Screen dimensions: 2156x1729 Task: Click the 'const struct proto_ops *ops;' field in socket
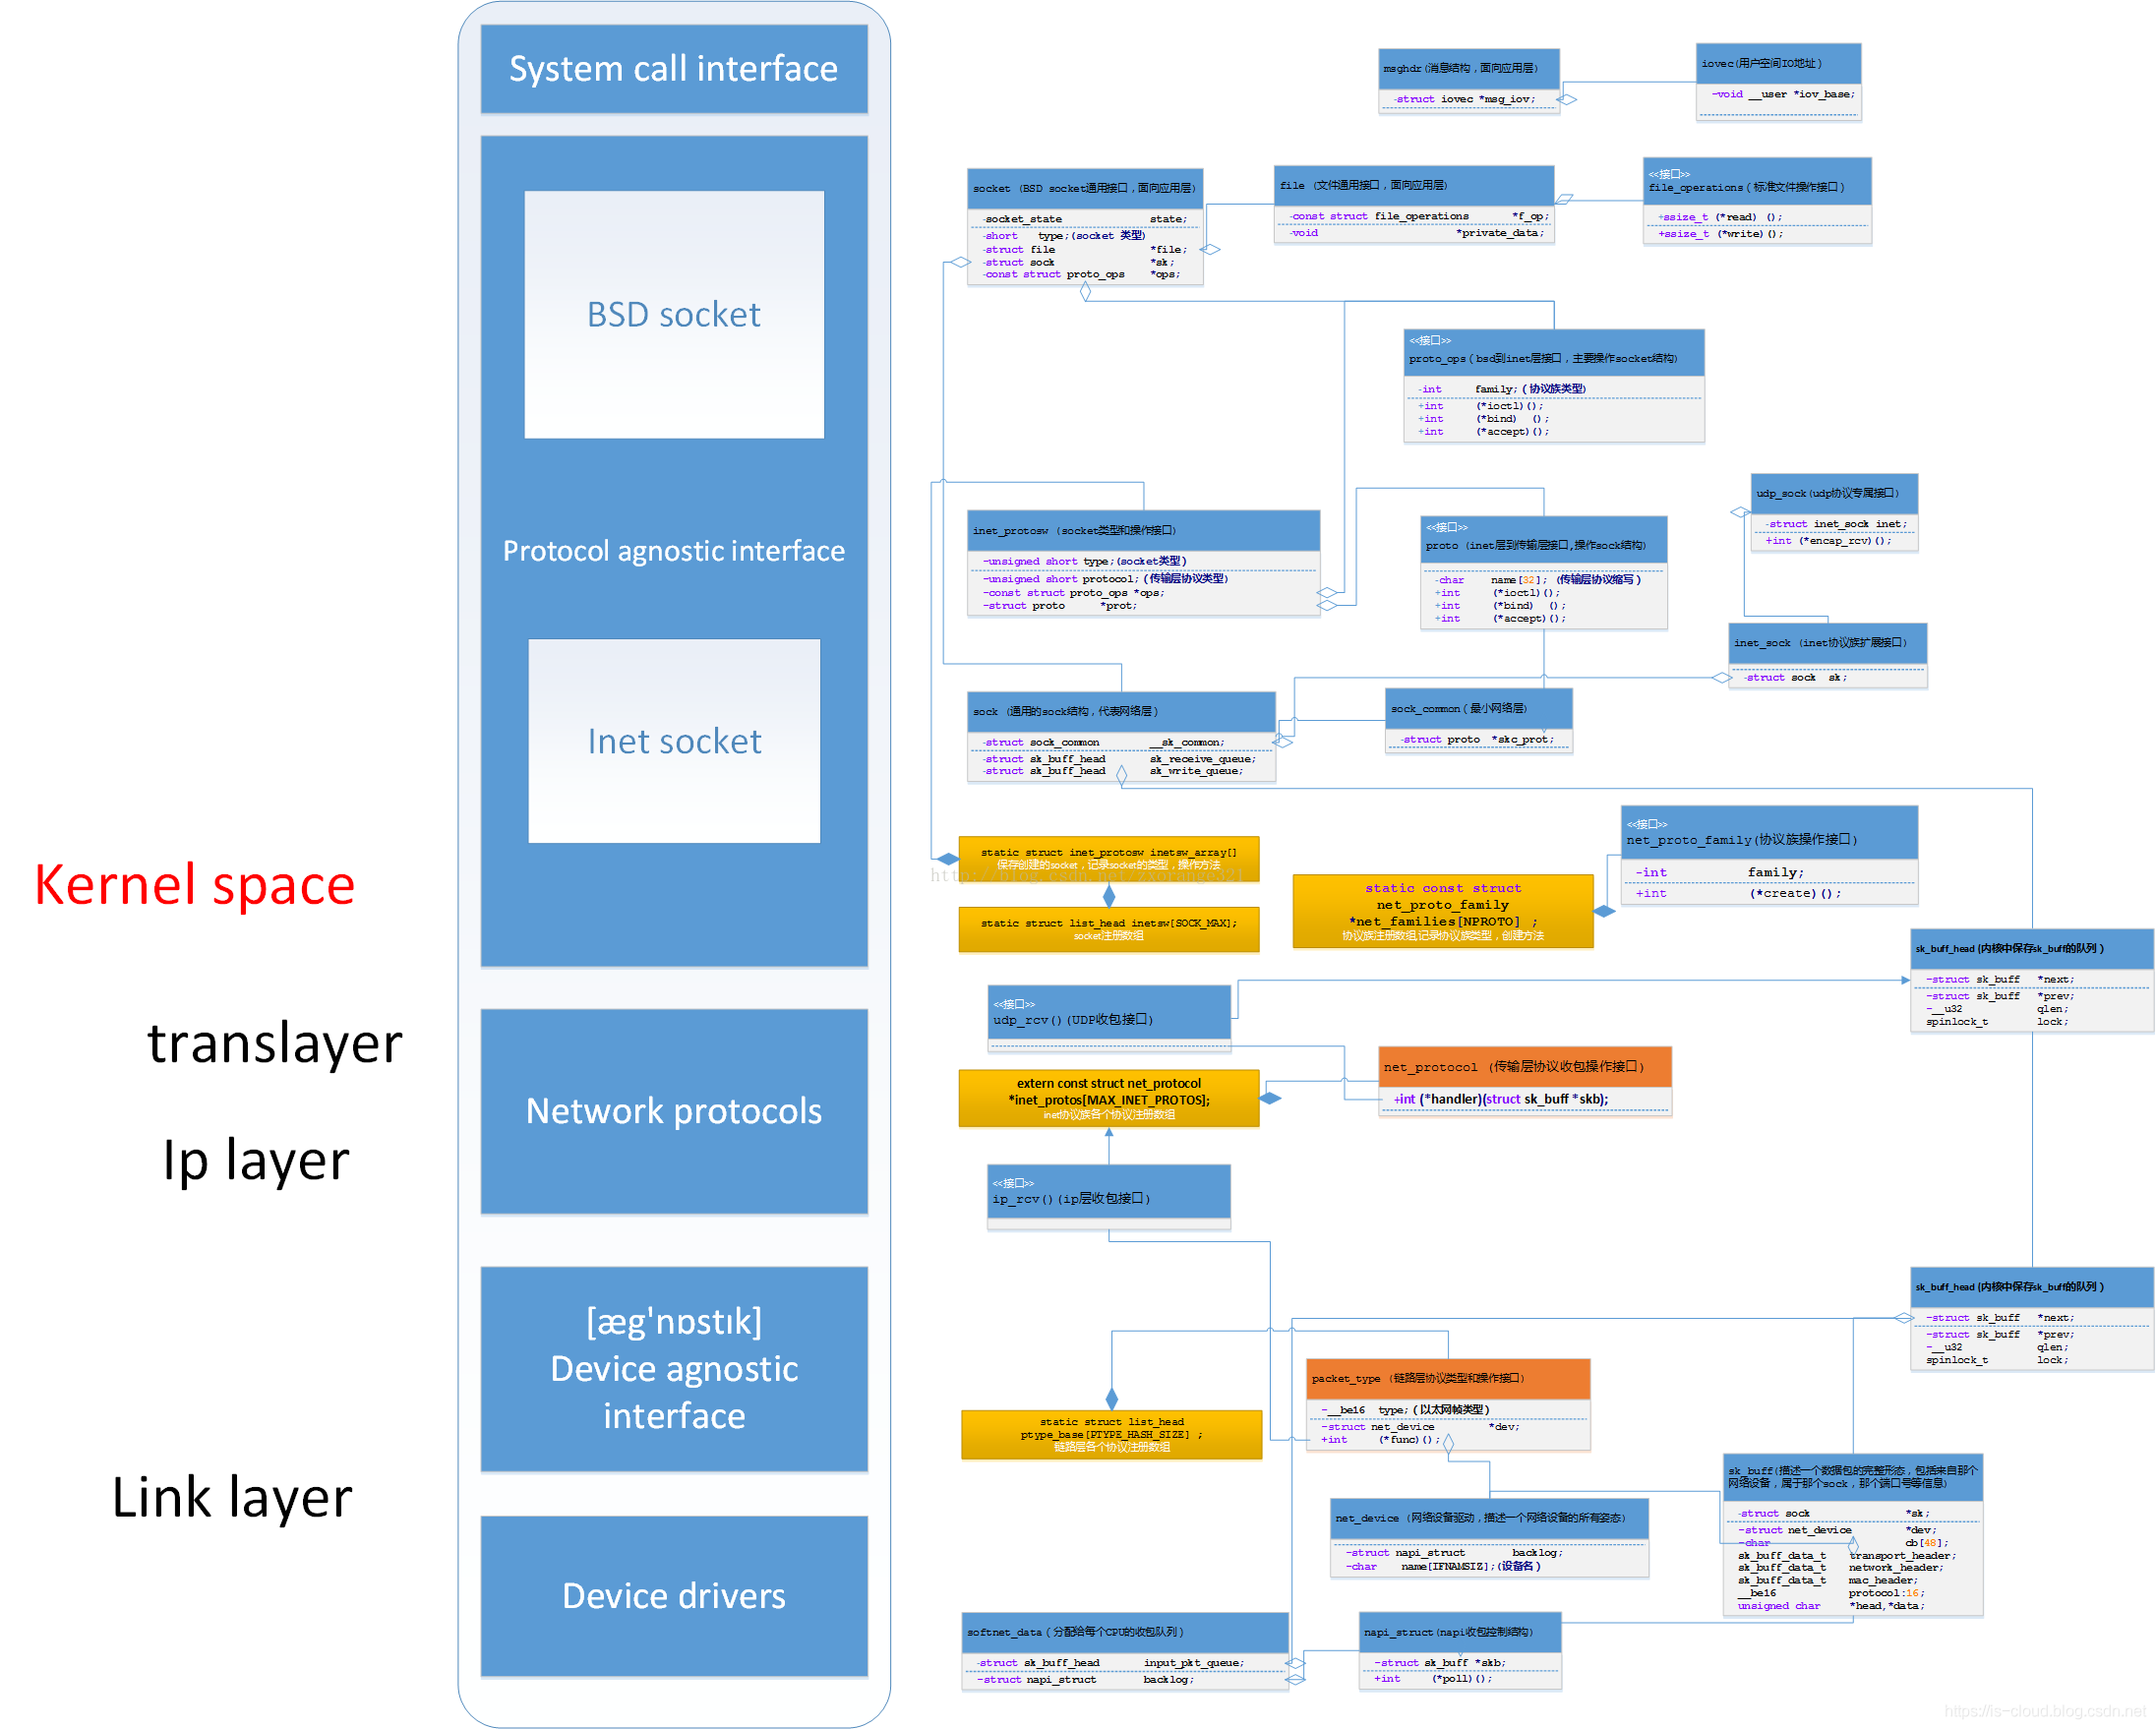tap(1081, 274)
